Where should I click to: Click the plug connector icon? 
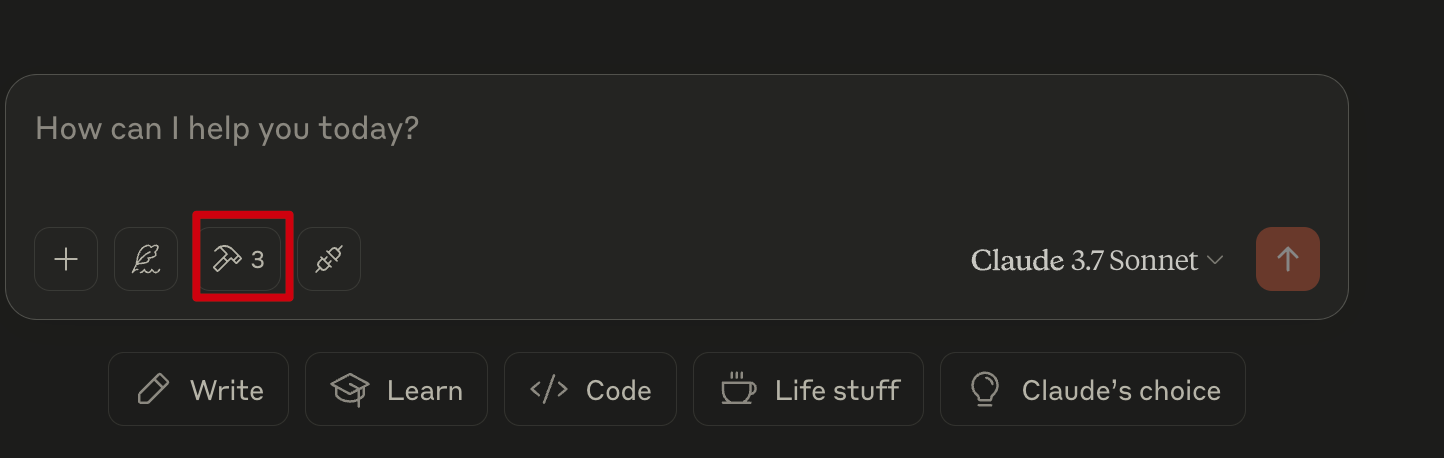click(x=329, y=259)
